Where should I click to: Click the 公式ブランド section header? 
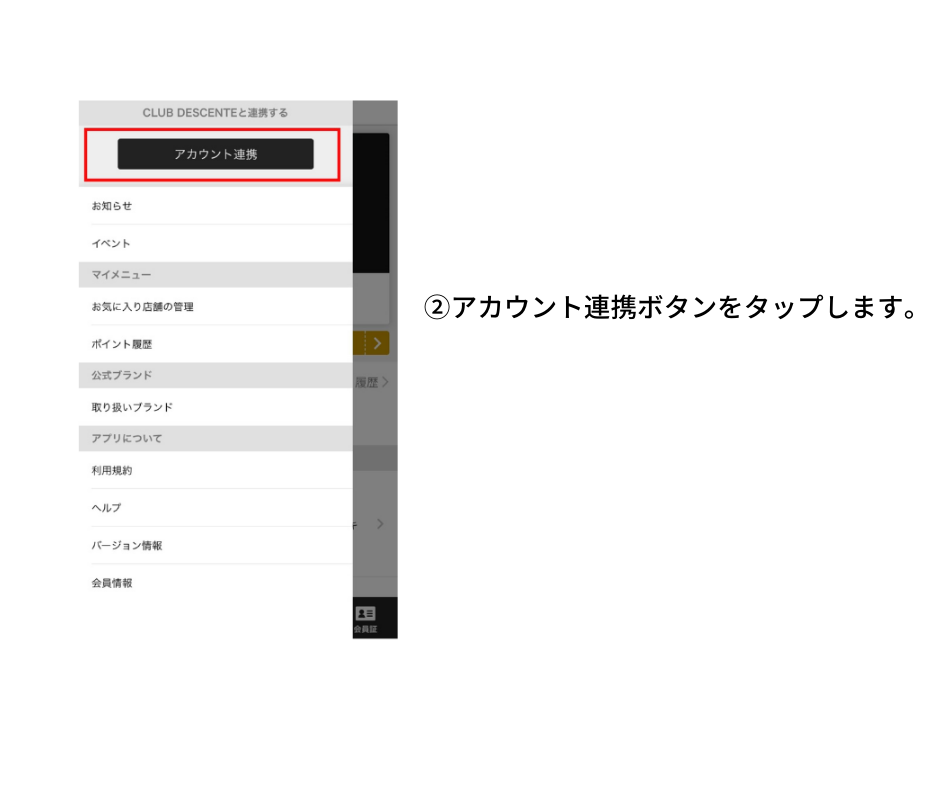(x=215, y=375)
